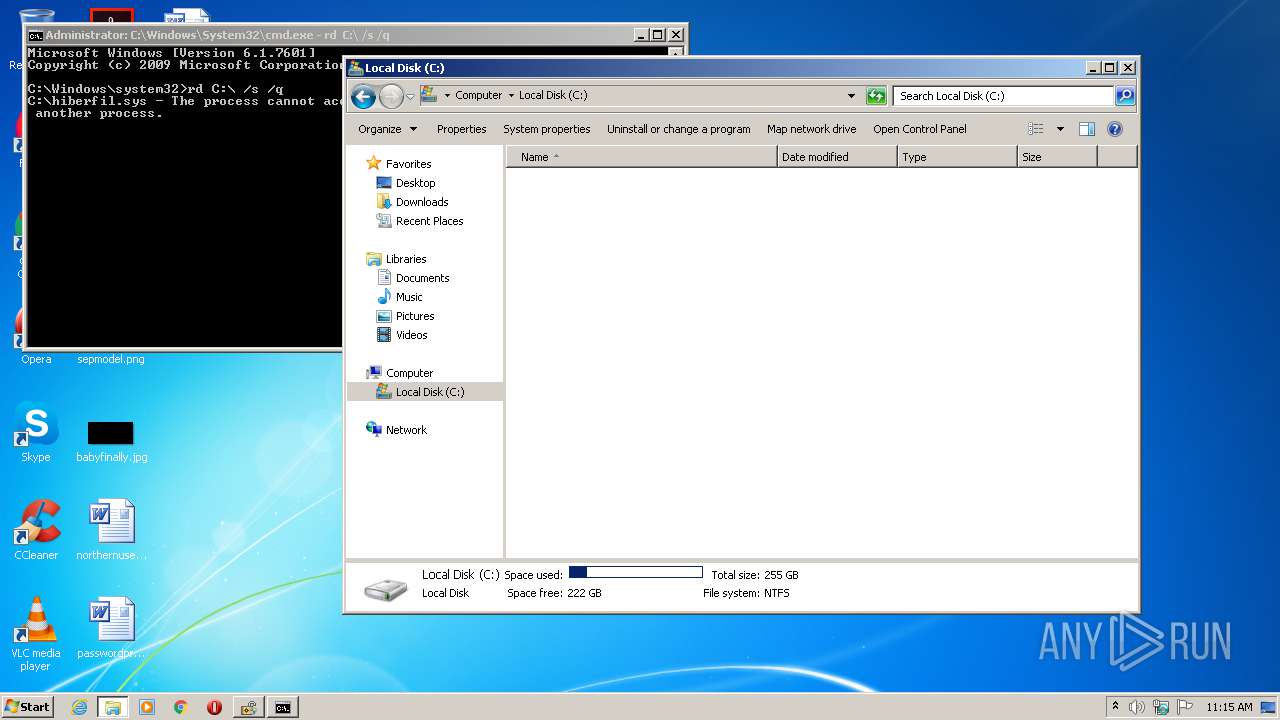Click the cmd window system menu icon
The width and height of the screenshot is (1280, 720).
click(35, 35)
